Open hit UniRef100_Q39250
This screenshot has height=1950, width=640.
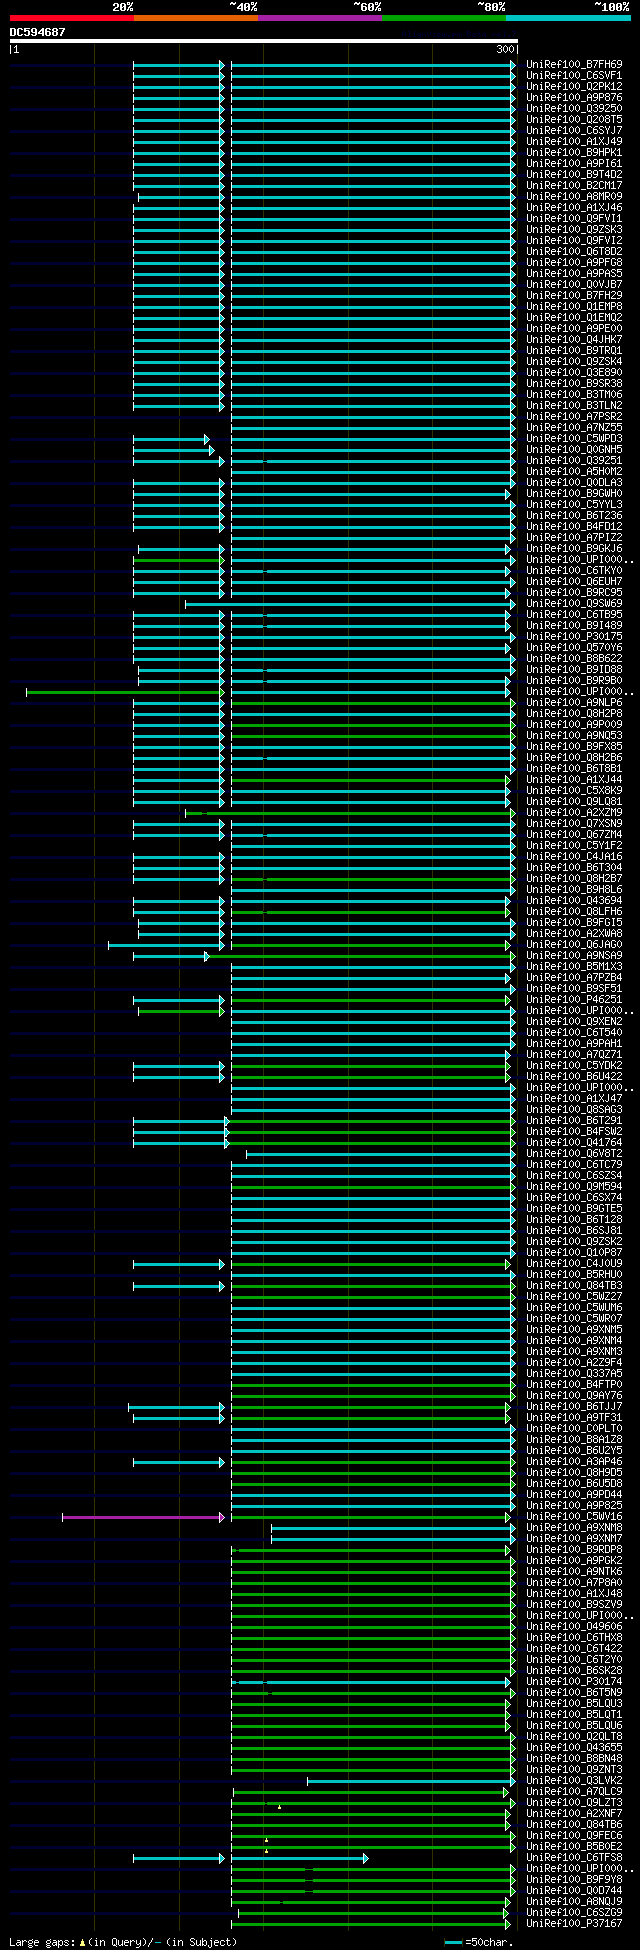point(574,108)
